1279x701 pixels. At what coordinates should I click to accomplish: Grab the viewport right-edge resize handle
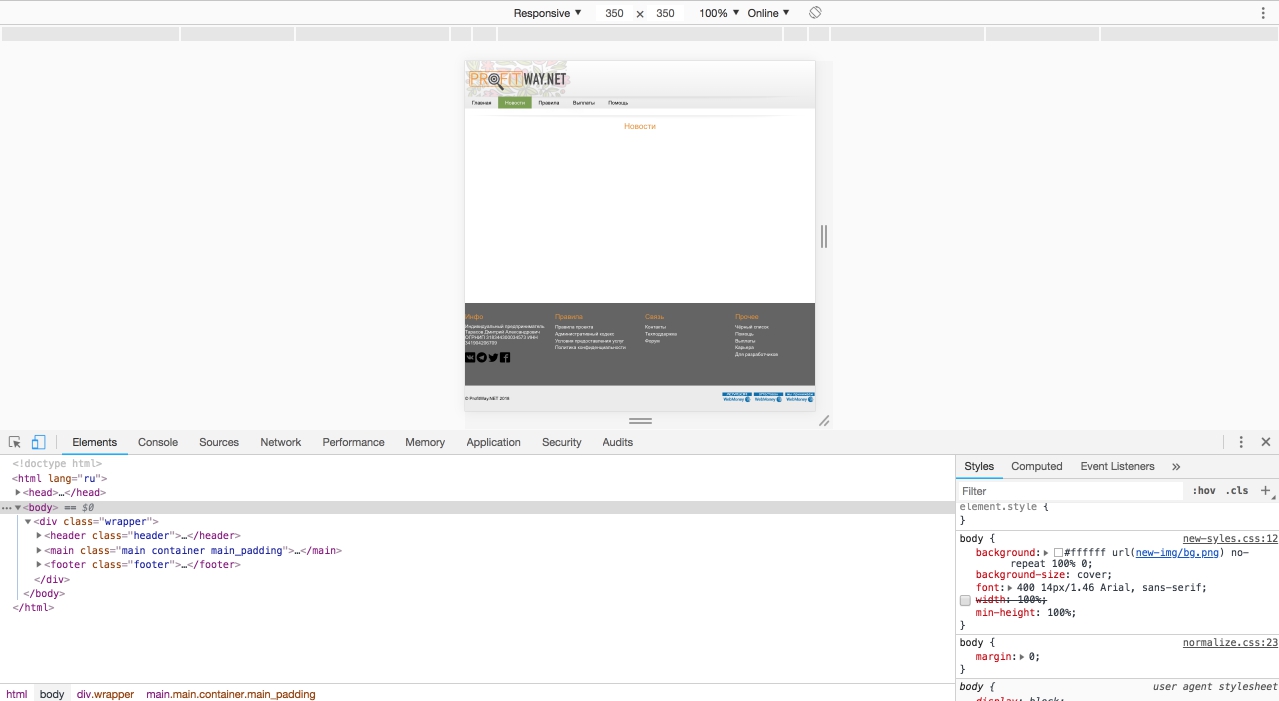point(824,237)
